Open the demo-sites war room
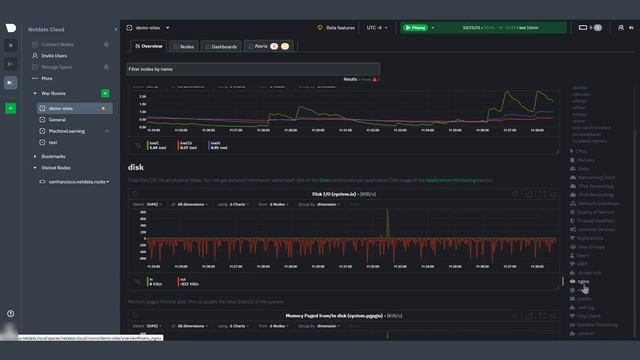 pos(74,109)
